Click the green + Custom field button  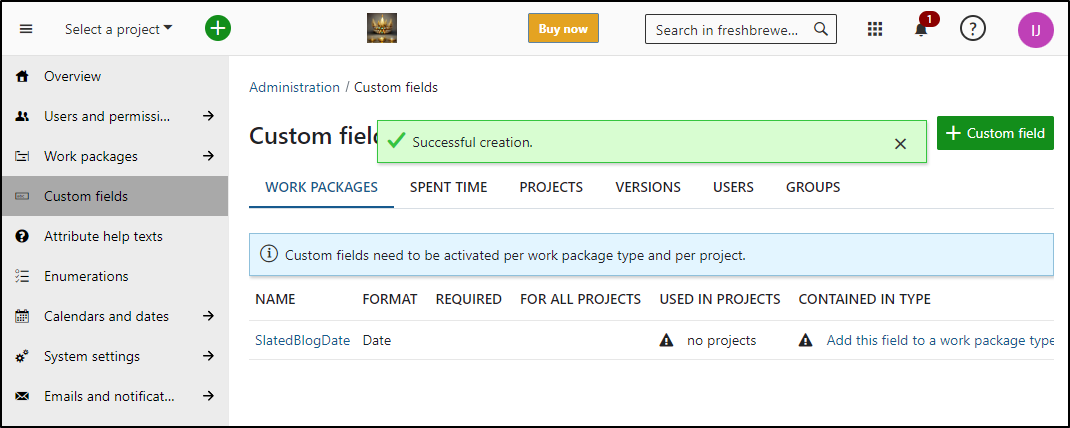[995, 133]
